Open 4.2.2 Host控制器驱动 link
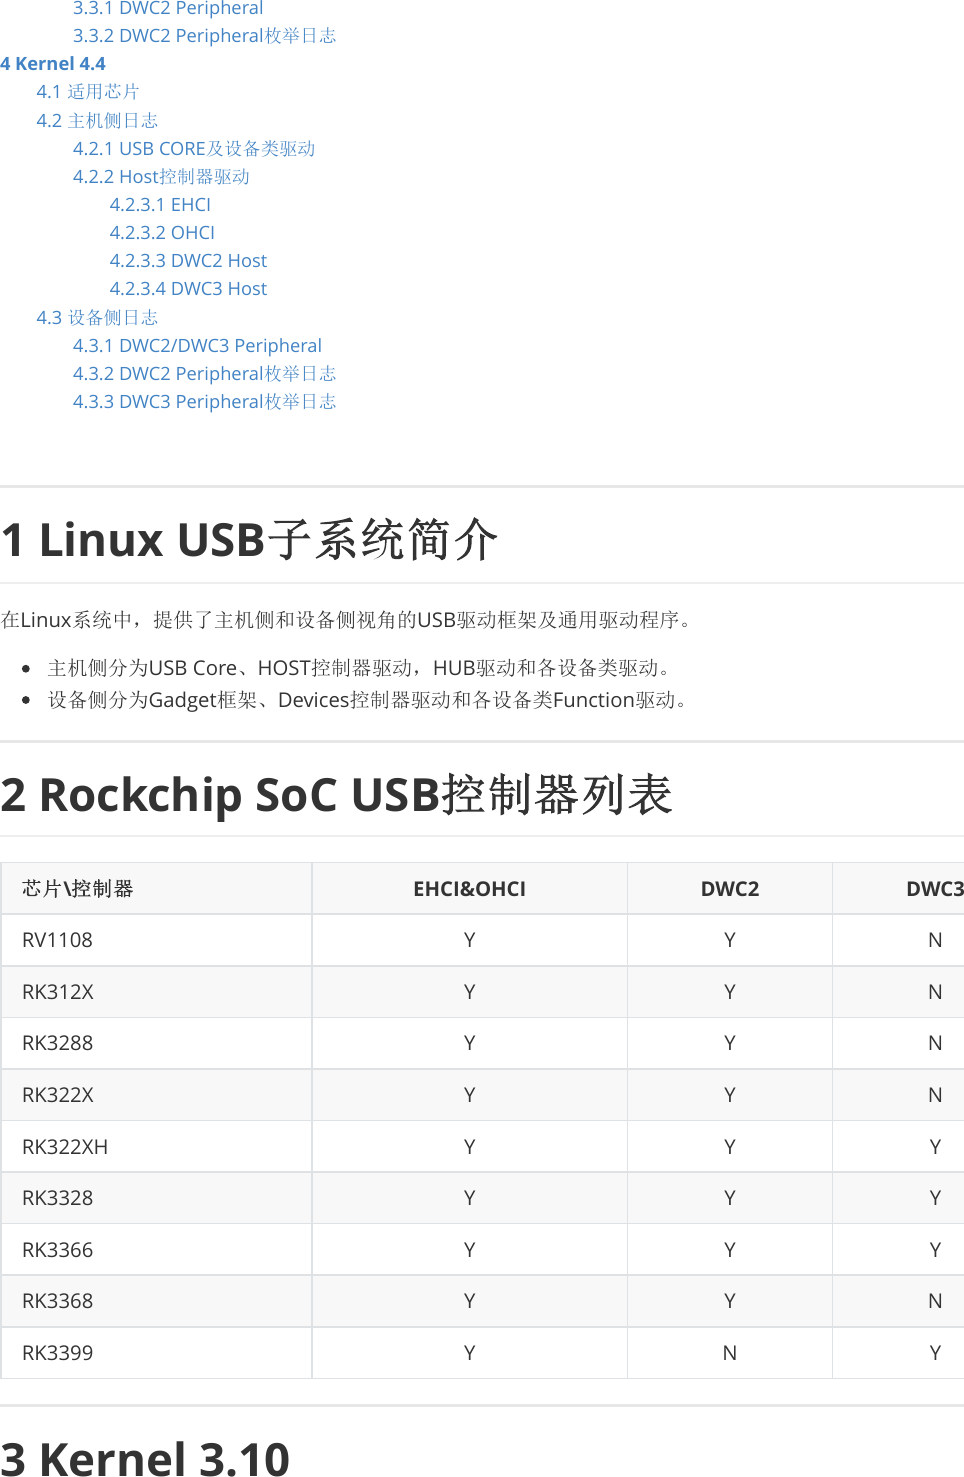 point(161,177)
